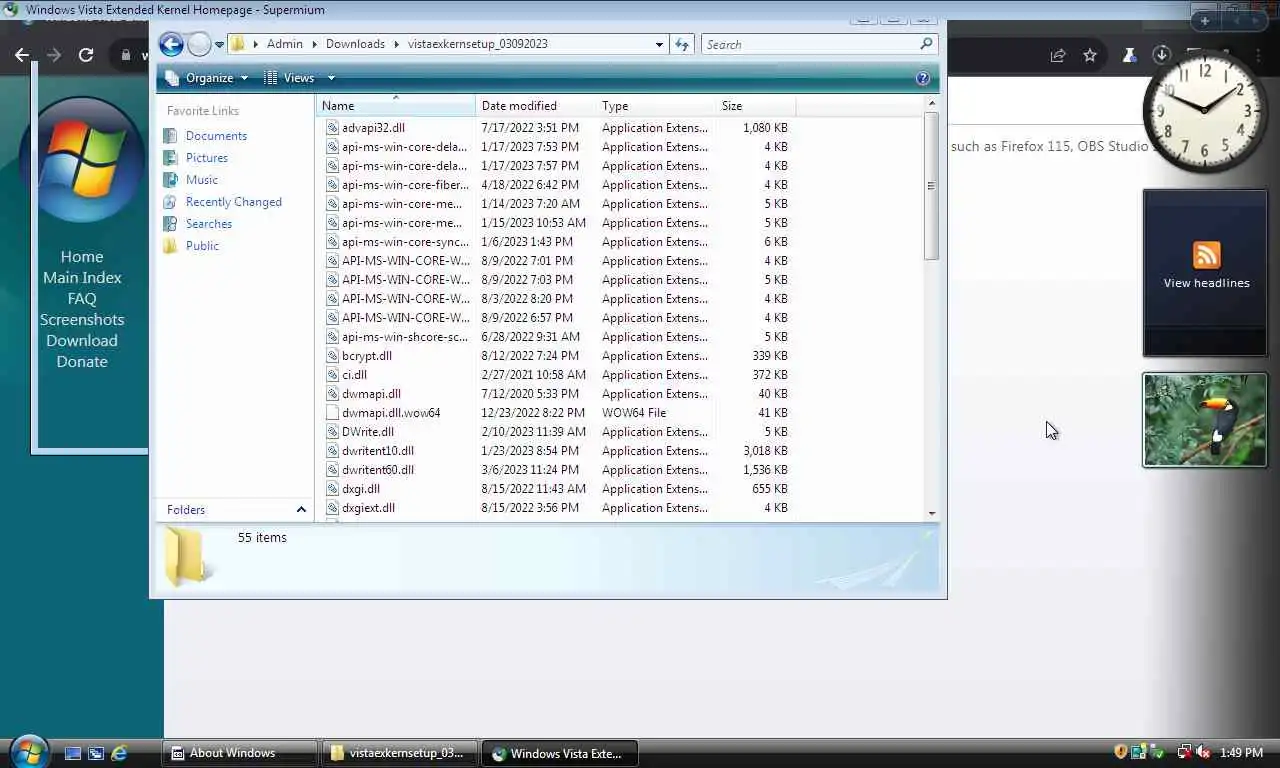Expand the Folders pane chevron
1280x768 pixels.
(301, 510)
